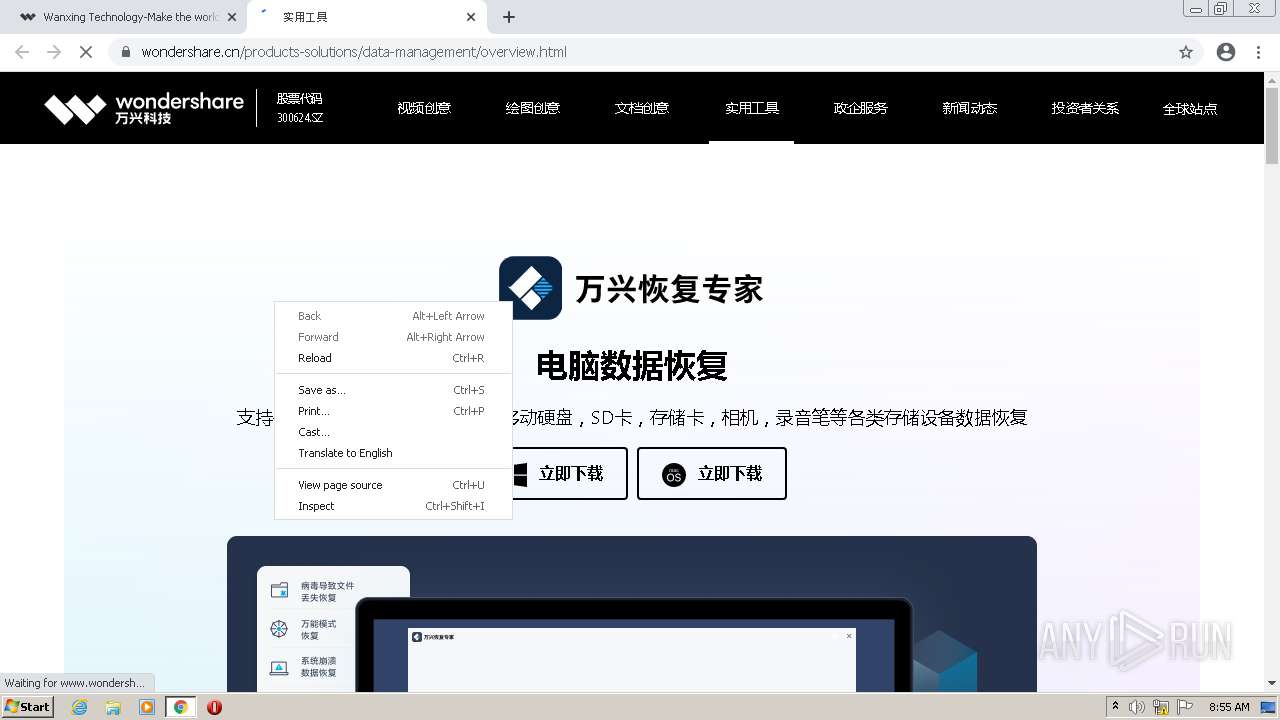Choose Print... in context menu
The width and height of the screenshot is (1280, 720).
click(393, 411)
